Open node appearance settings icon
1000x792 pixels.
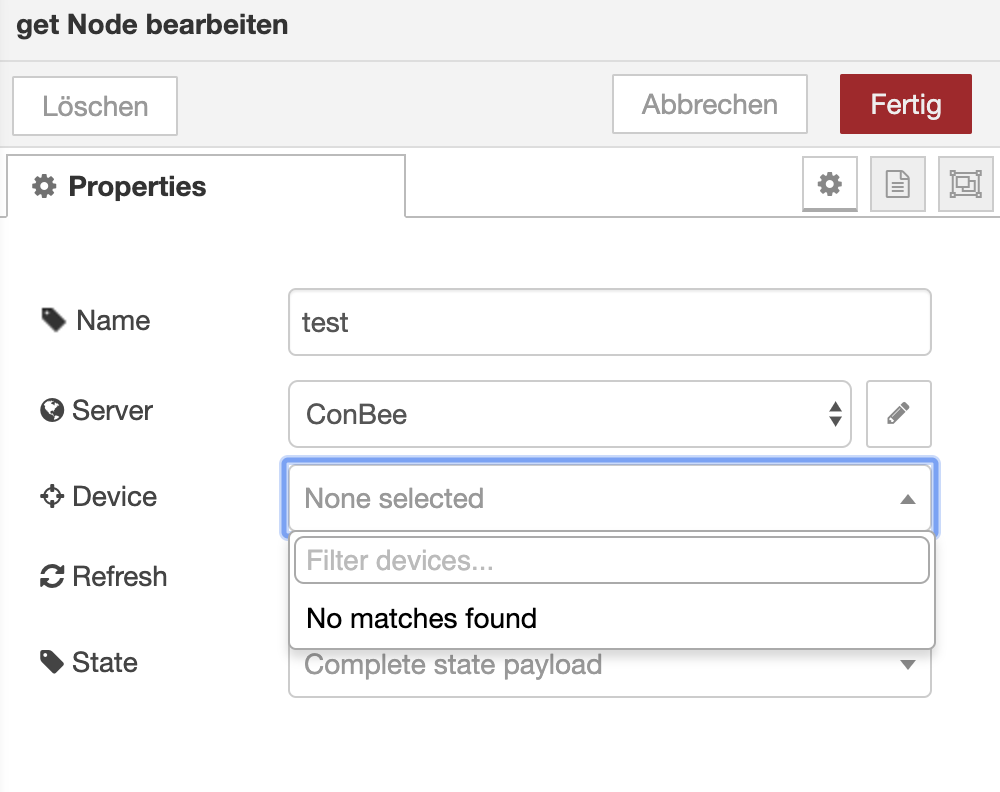point(965,184)
